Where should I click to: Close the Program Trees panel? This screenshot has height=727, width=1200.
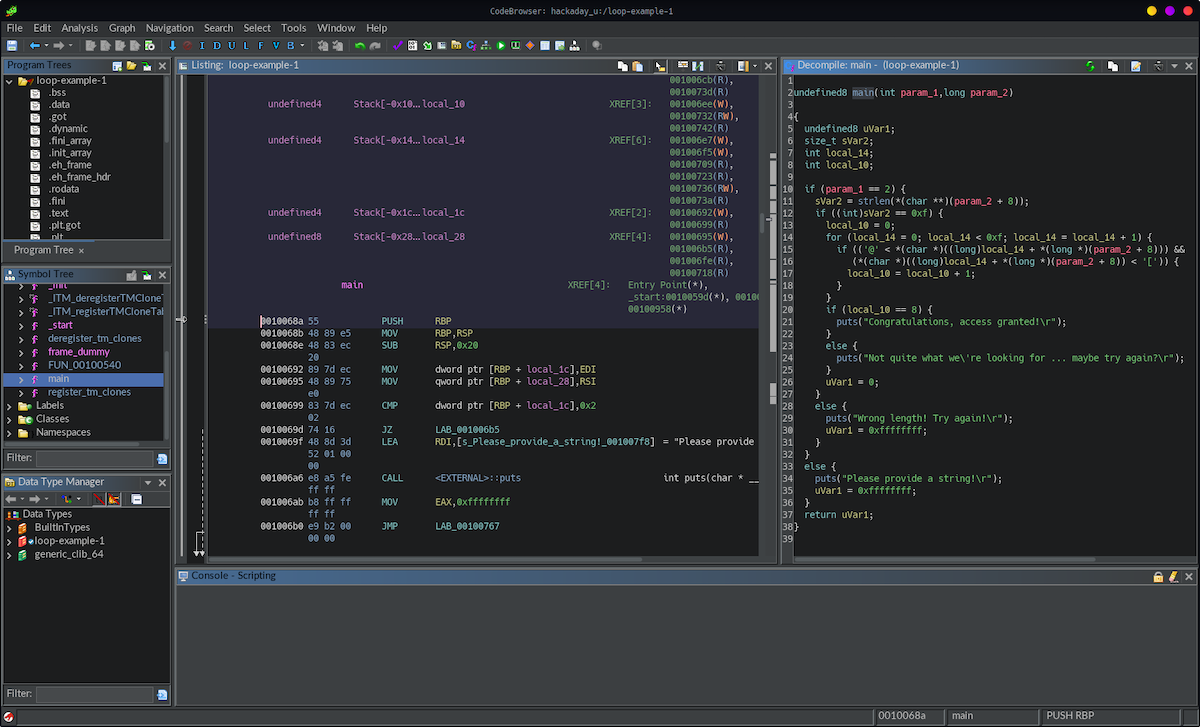(x=163, y=66)
